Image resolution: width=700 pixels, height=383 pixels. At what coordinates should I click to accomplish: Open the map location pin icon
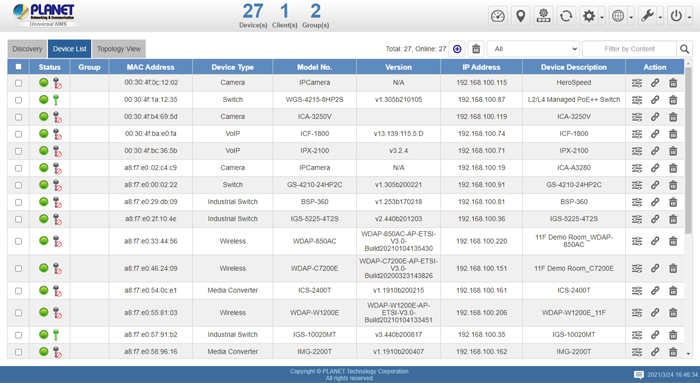(x=520, y=17)
